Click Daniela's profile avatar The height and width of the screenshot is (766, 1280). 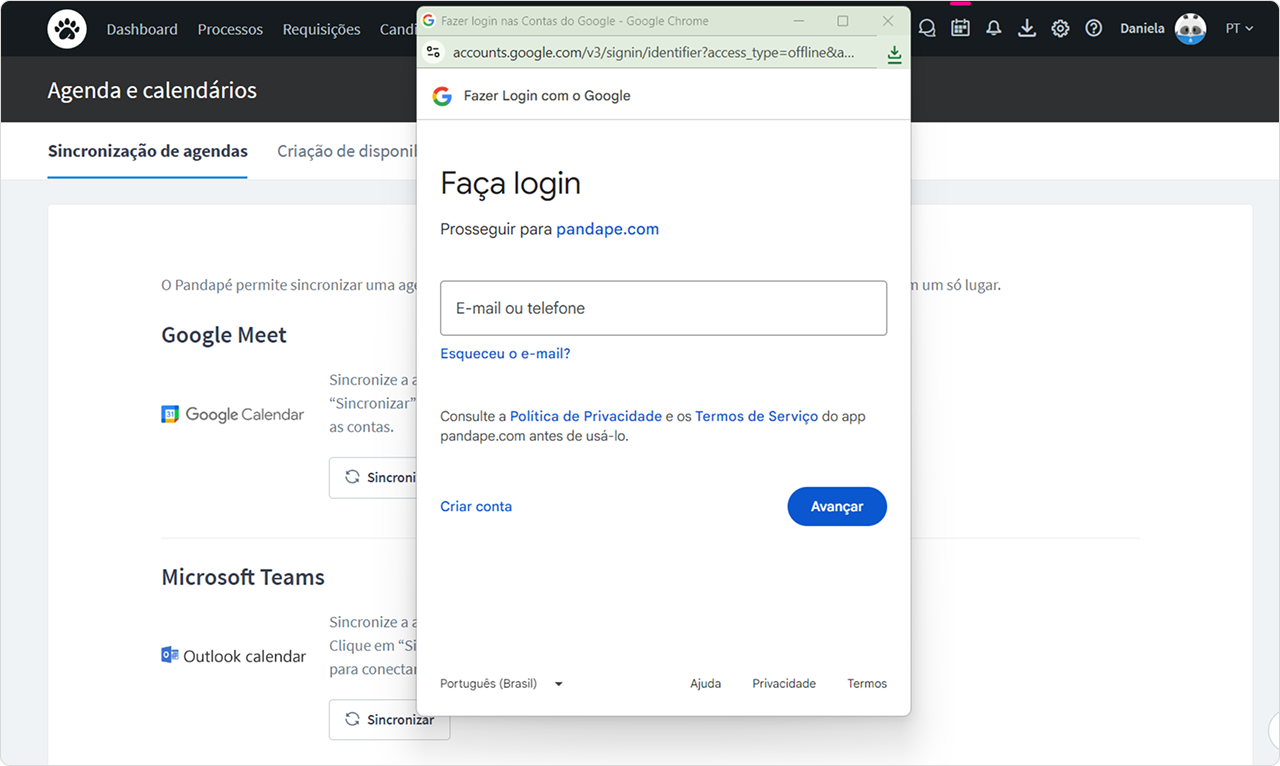coord(1190,29)
